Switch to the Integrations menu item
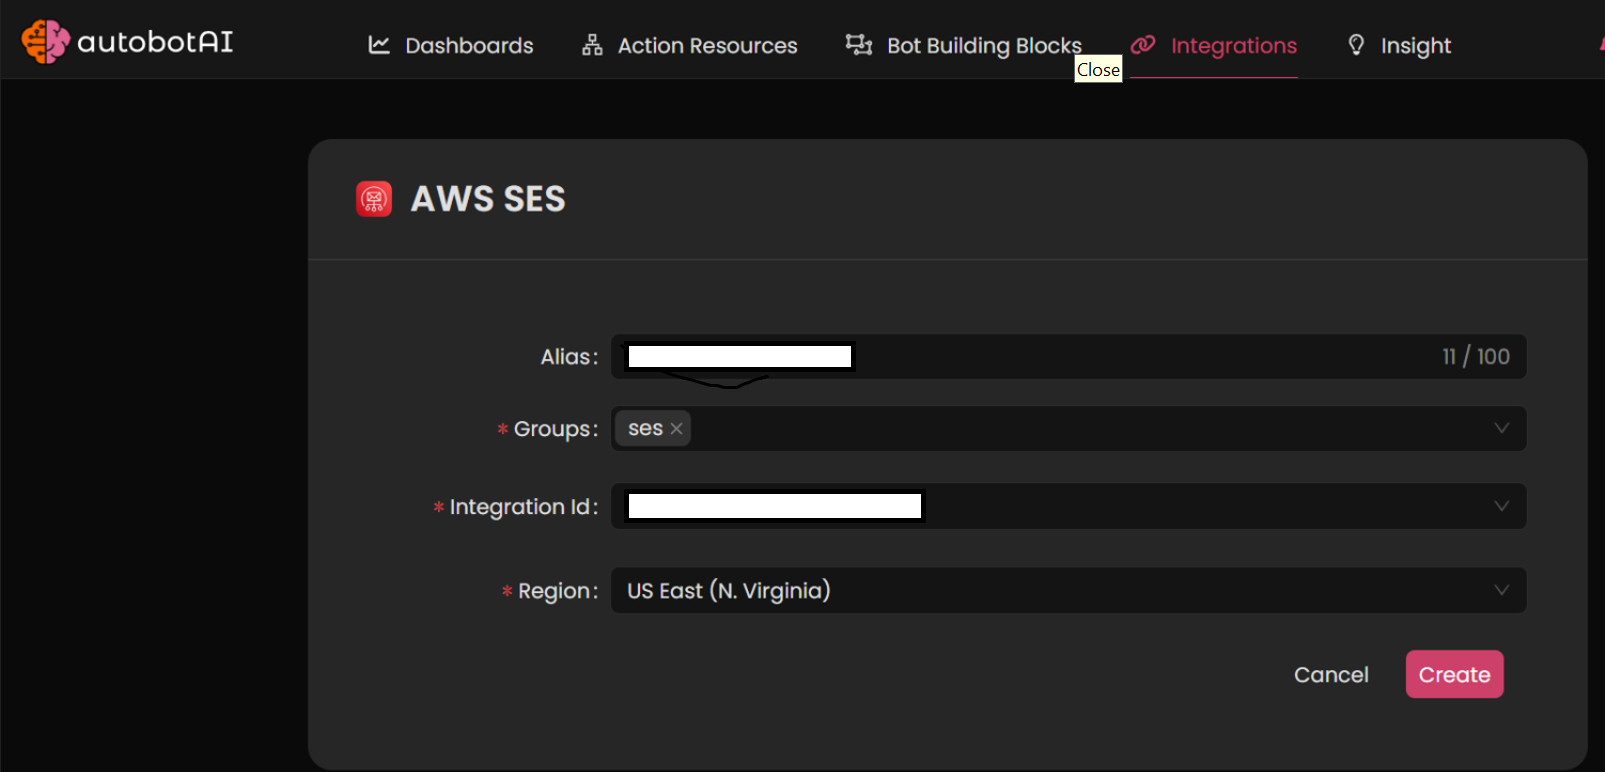 click(x=1233, y=45)
